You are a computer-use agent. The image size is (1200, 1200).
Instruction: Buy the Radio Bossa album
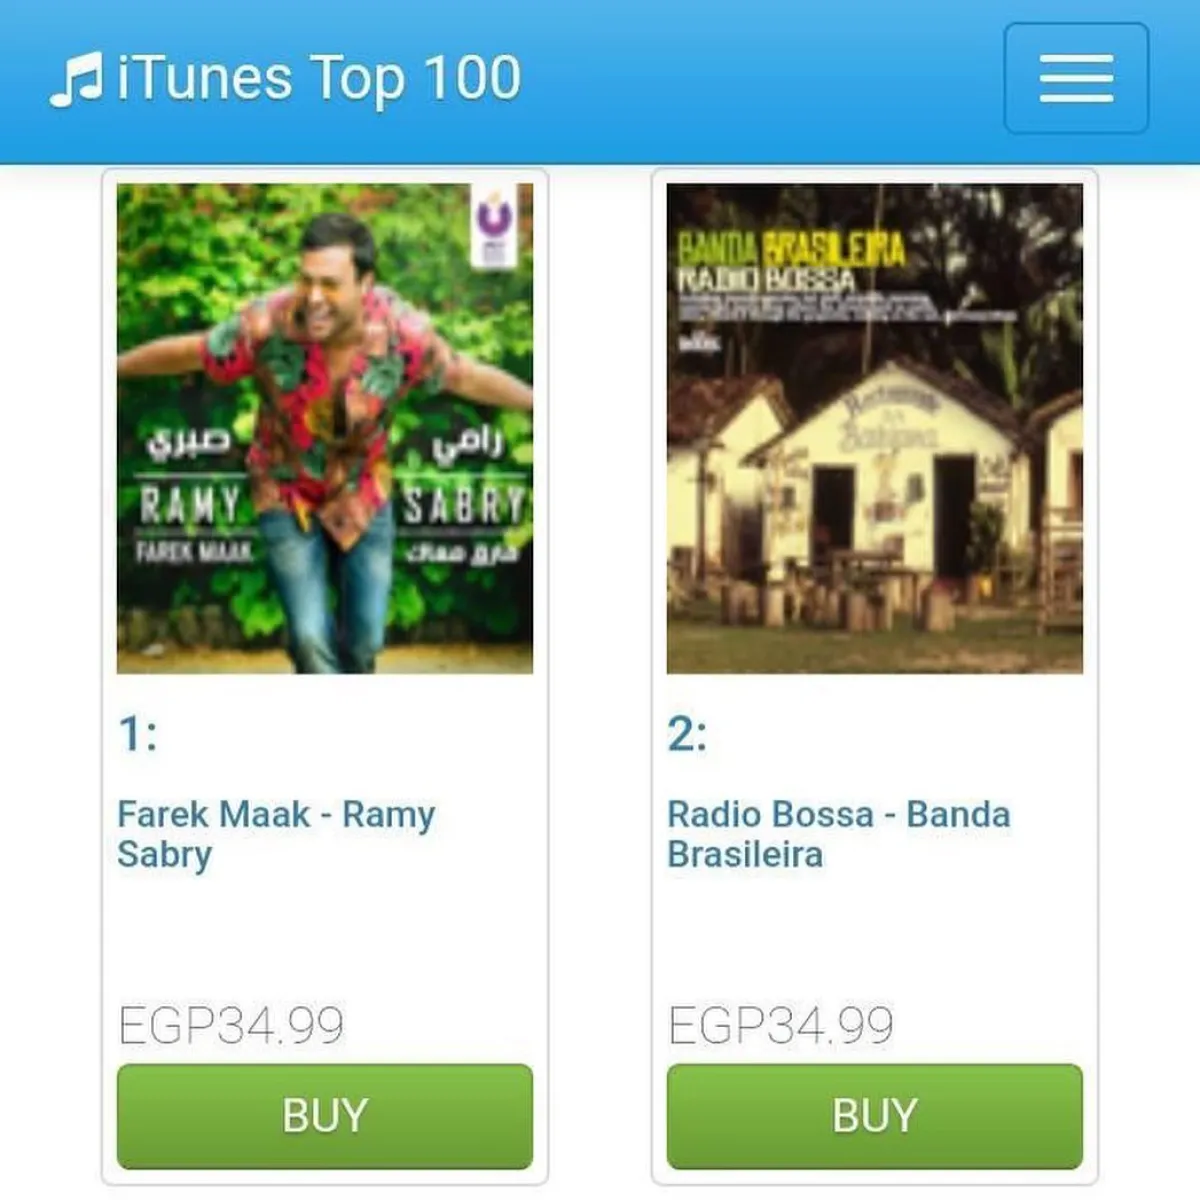(x=875, y=1116)
